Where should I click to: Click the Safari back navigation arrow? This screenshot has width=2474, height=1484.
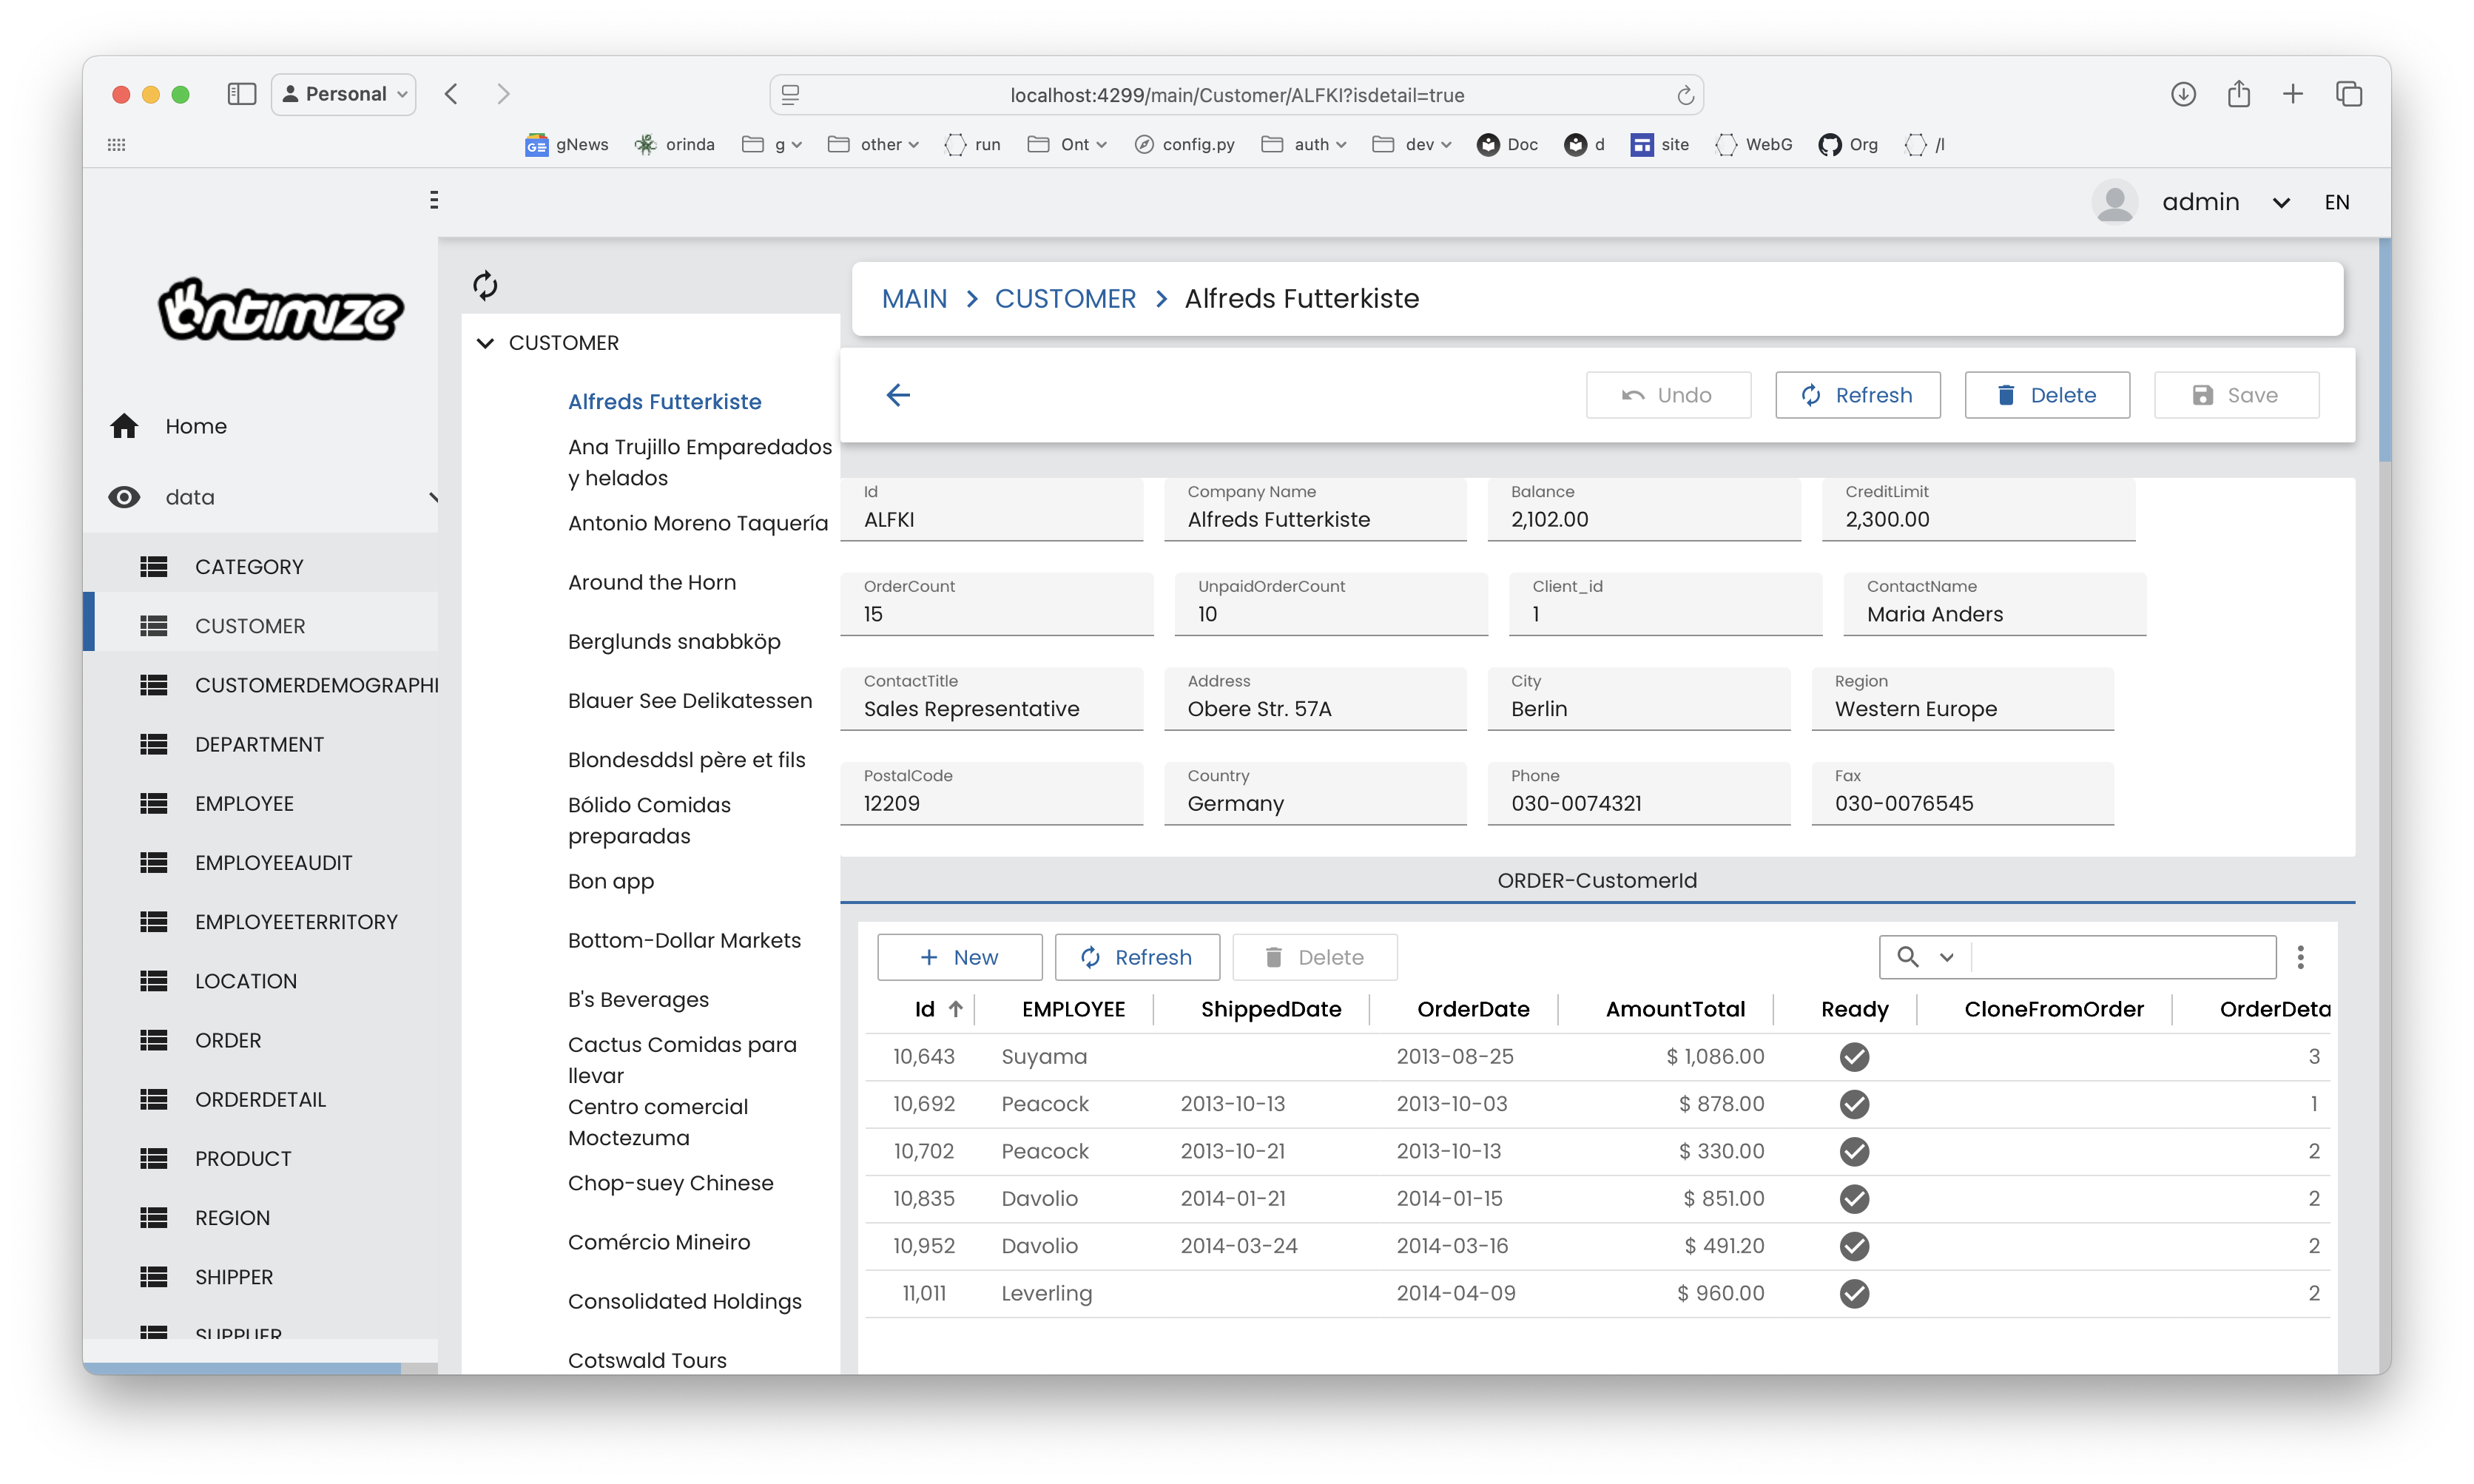click(451, 94)
